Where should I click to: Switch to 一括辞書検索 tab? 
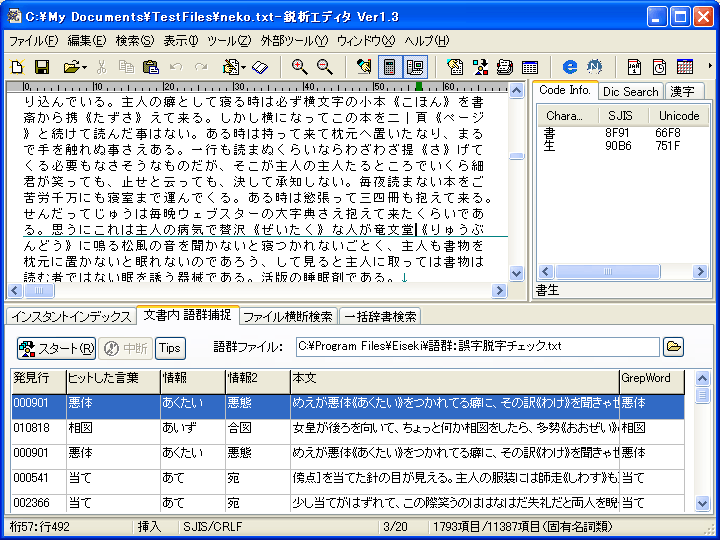point(380,316)
